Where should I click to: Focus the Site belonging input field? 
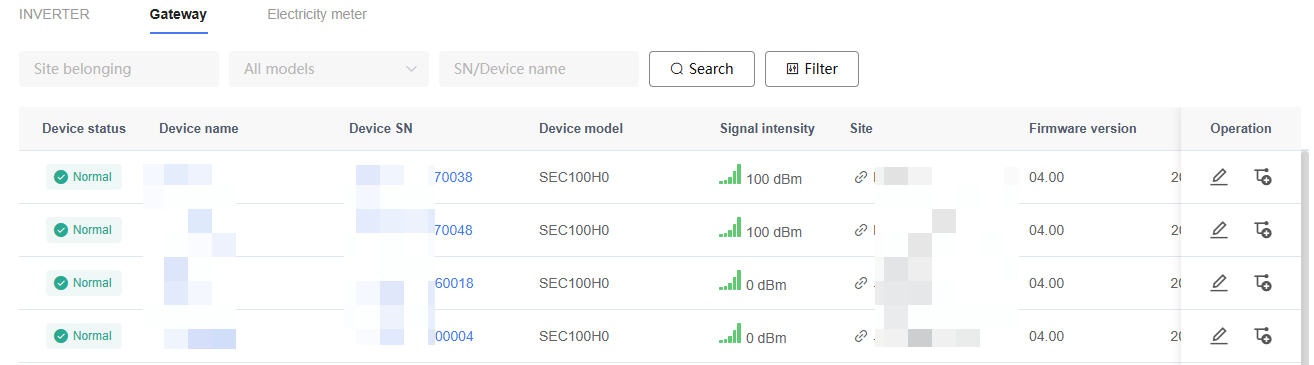119,69
